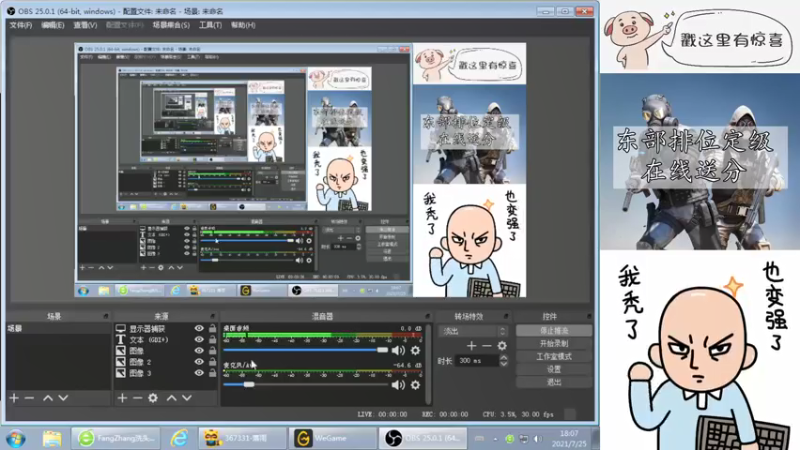Undock the 控件 panel
Image resolution: width=800 pixels, height=450 pixels.
589,316
